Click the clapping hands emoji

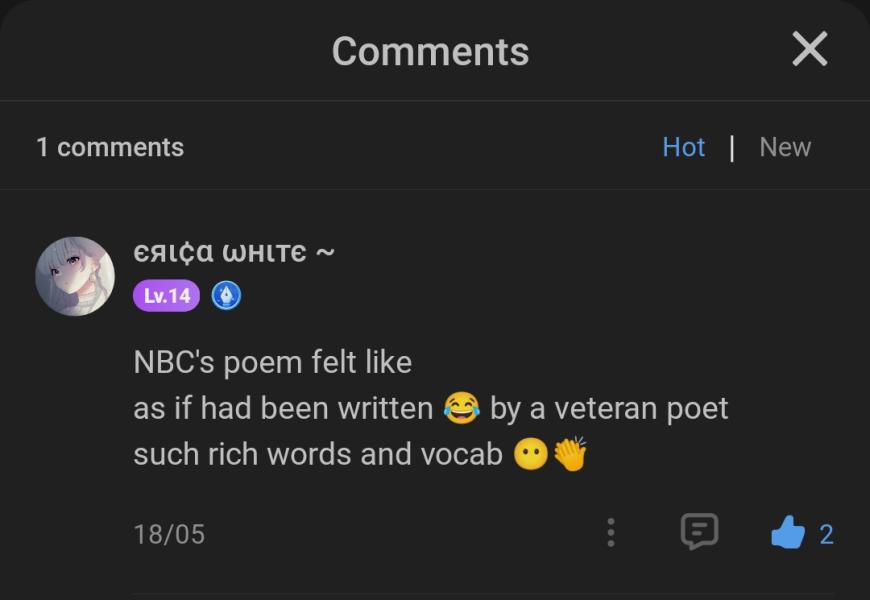(x=570, y=455)
